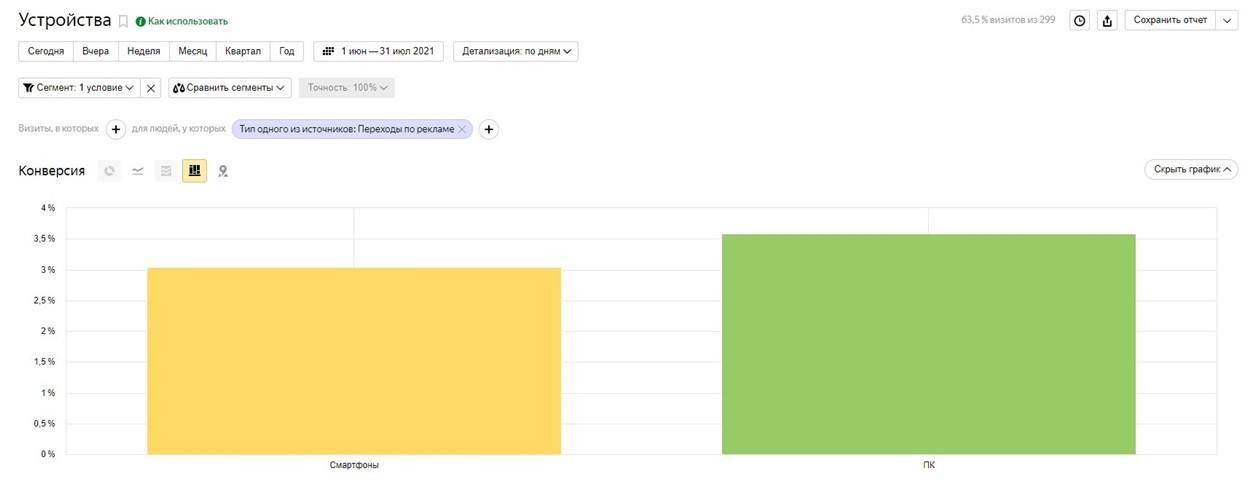Select the Неделя period tab
The height and width of the screenshot is (496, 1255).
click(144, 51)
